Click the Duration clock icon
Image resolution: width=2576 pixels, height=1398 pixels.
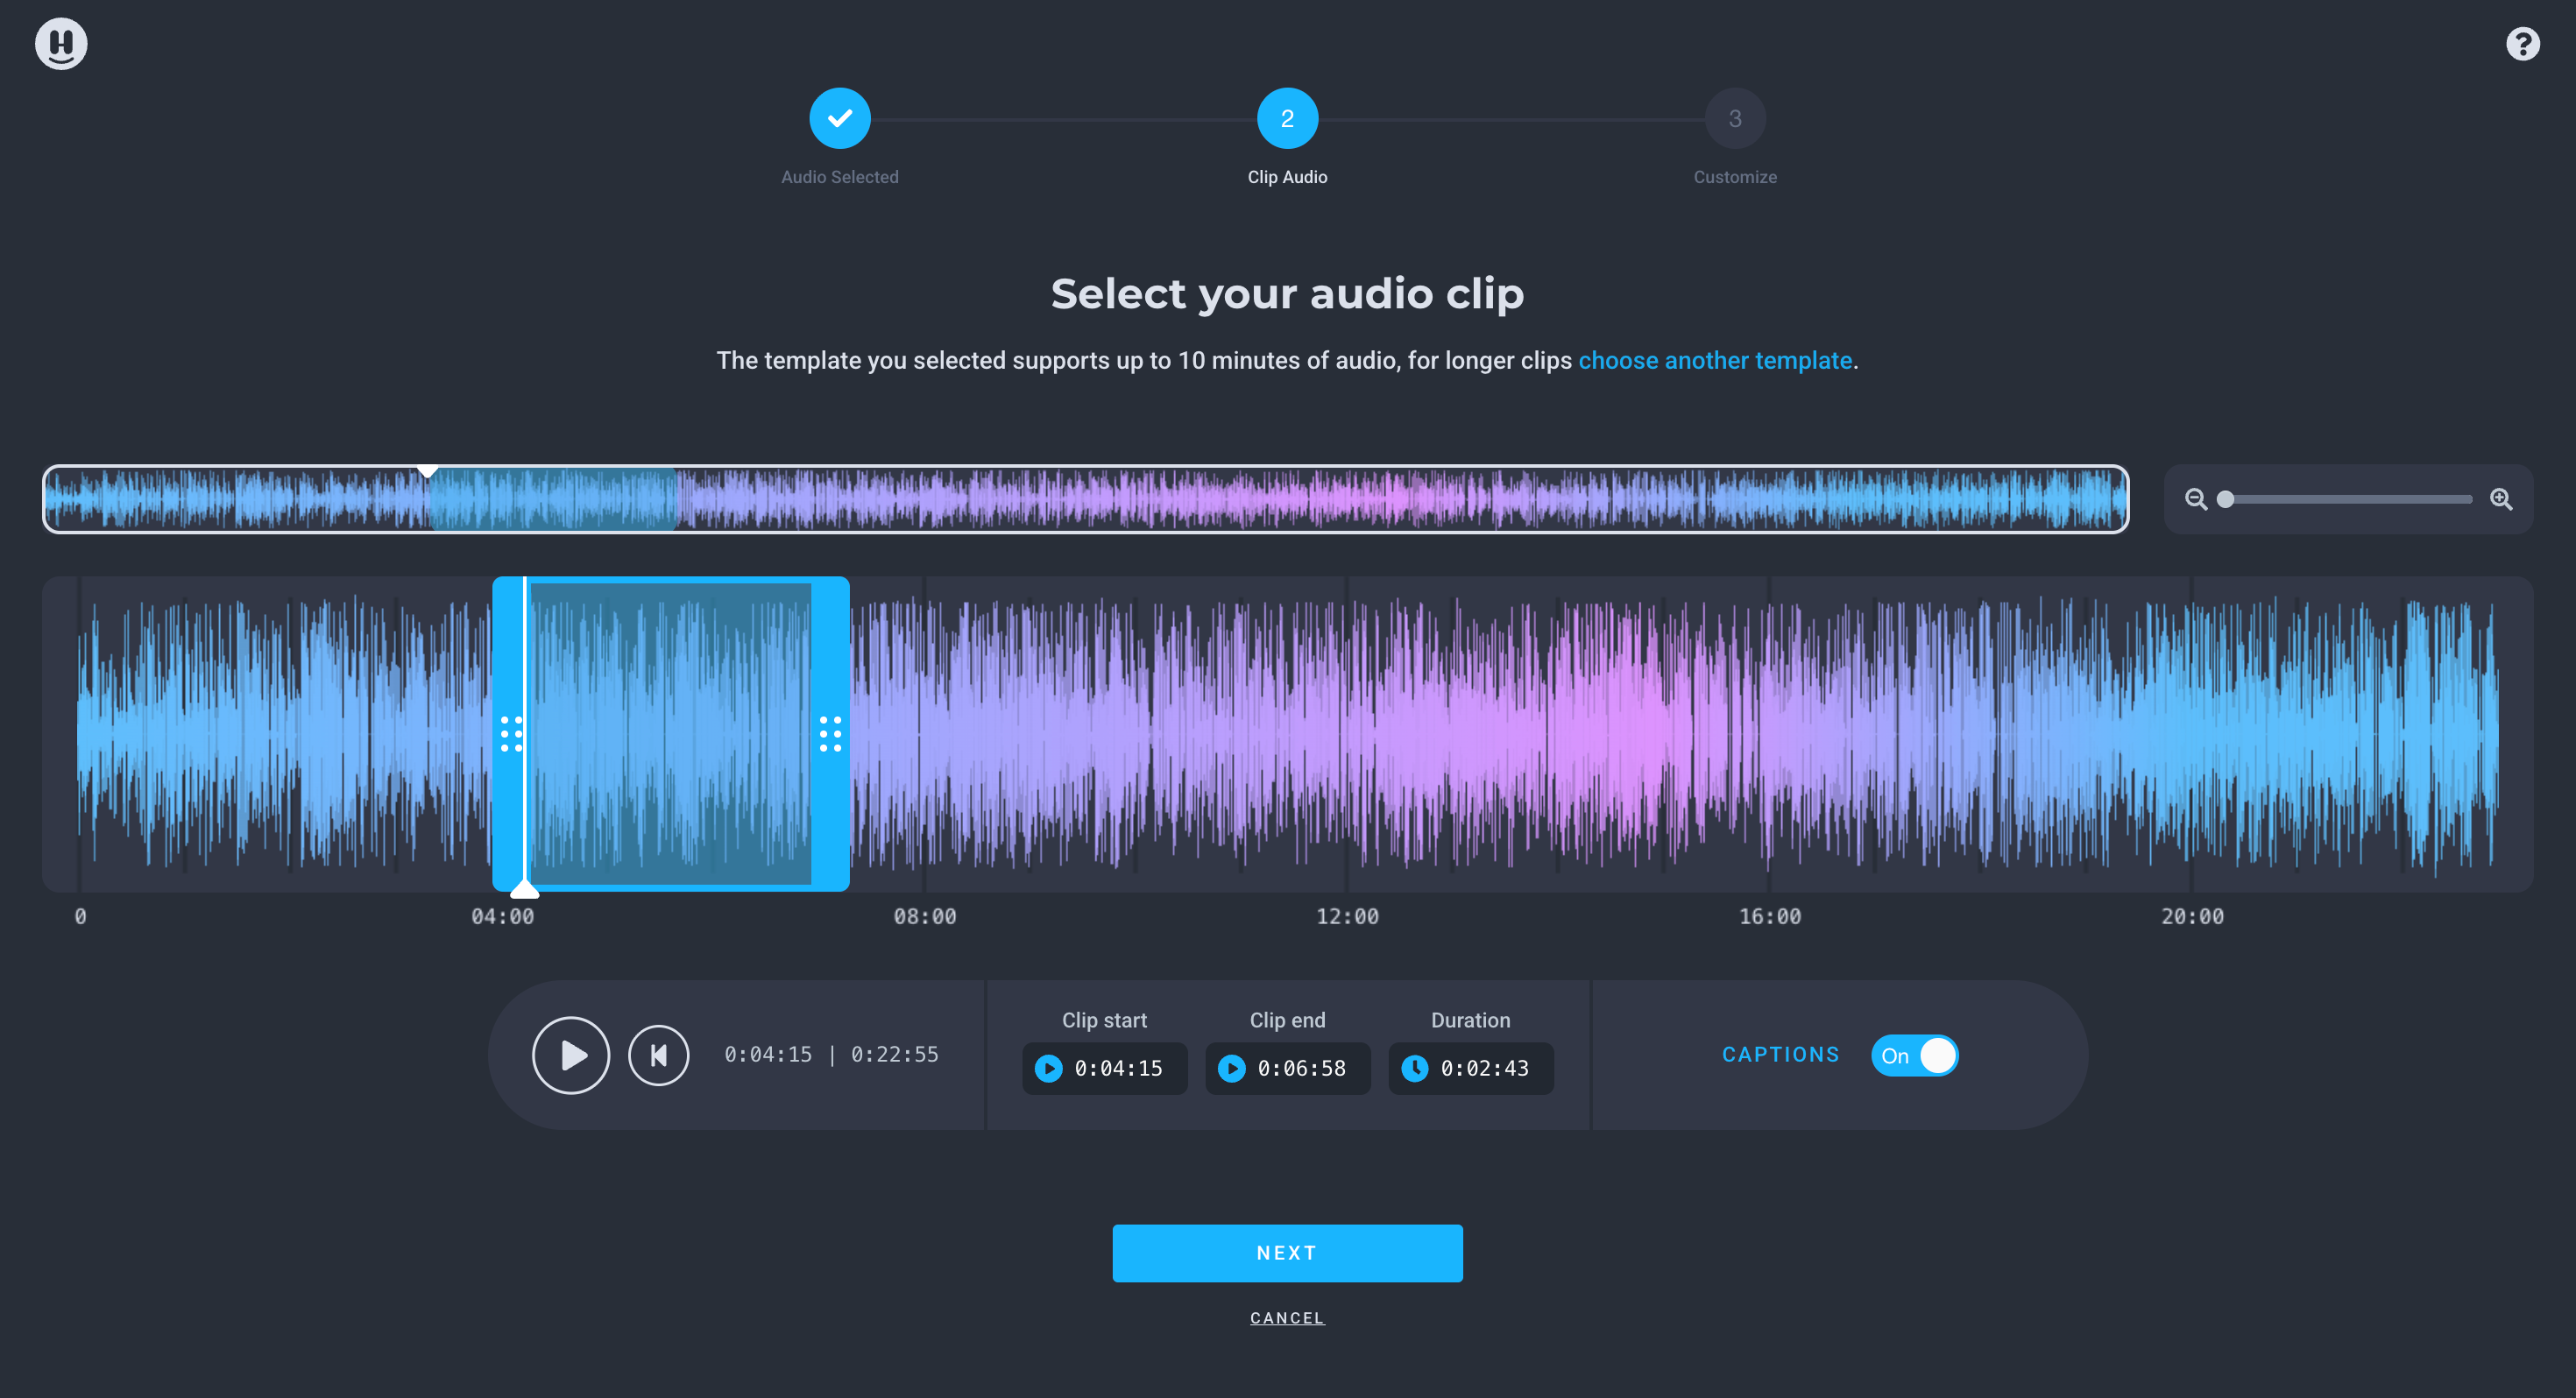tap(1414, 1068)
